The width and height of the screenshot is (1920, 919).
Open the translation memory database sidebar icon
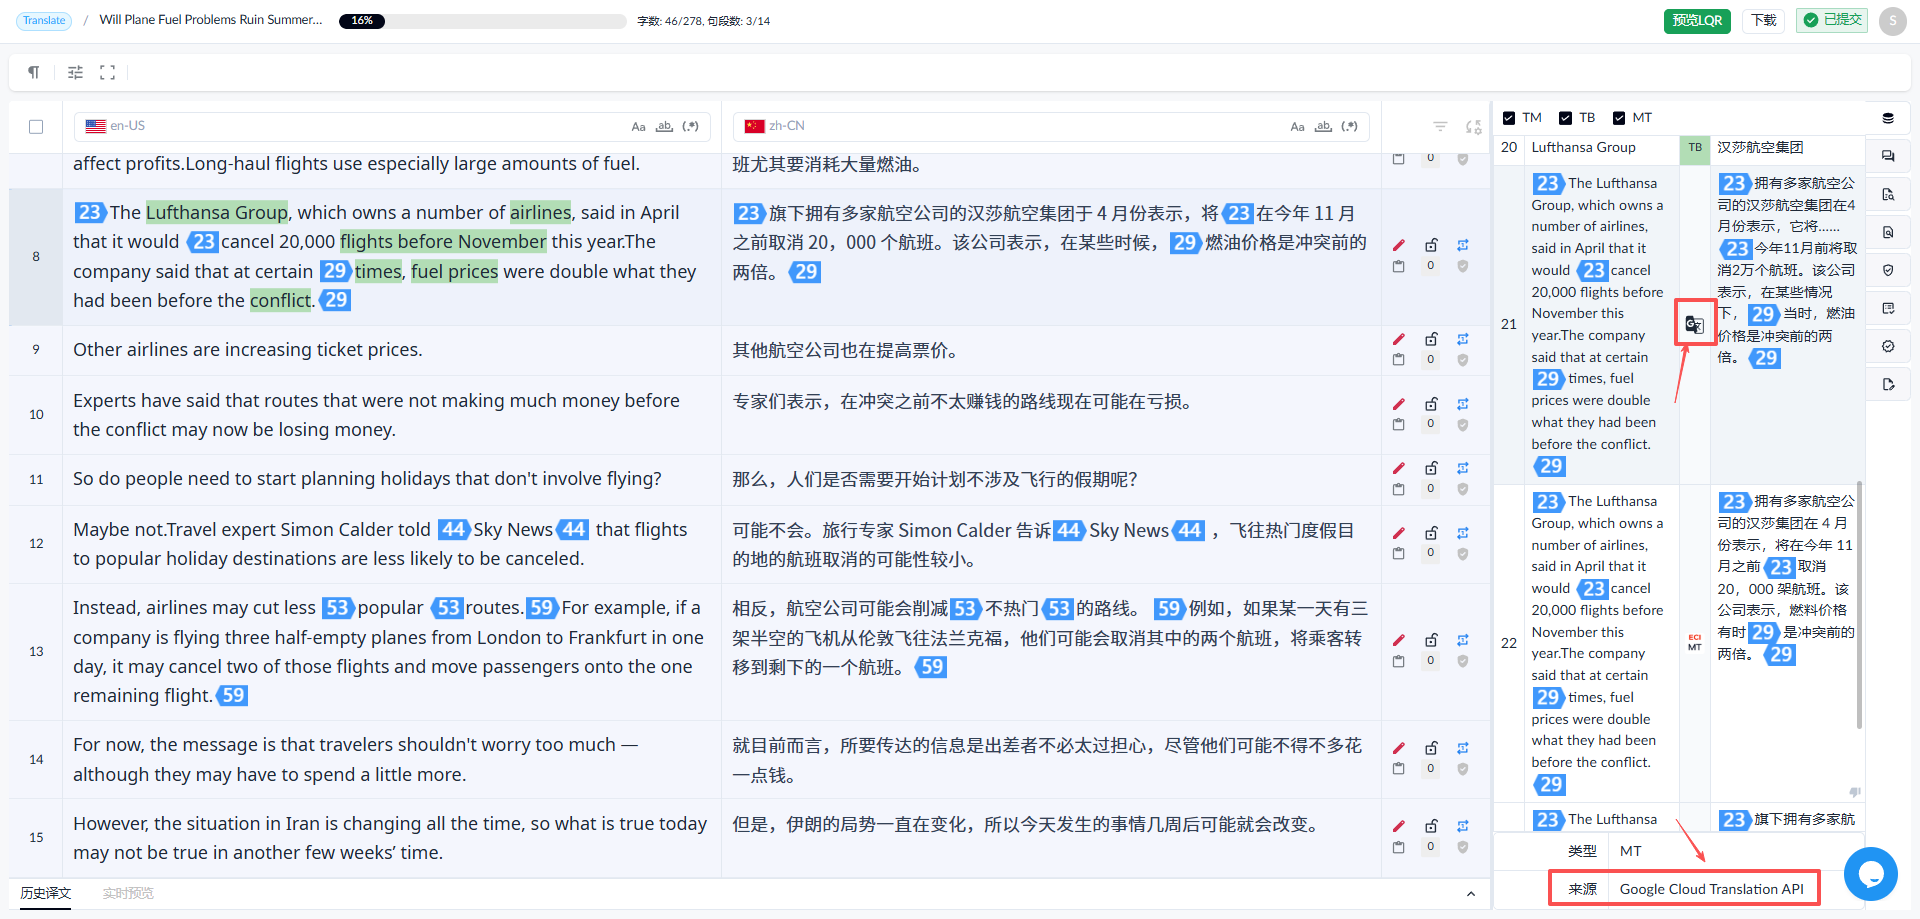[1888, 118]
